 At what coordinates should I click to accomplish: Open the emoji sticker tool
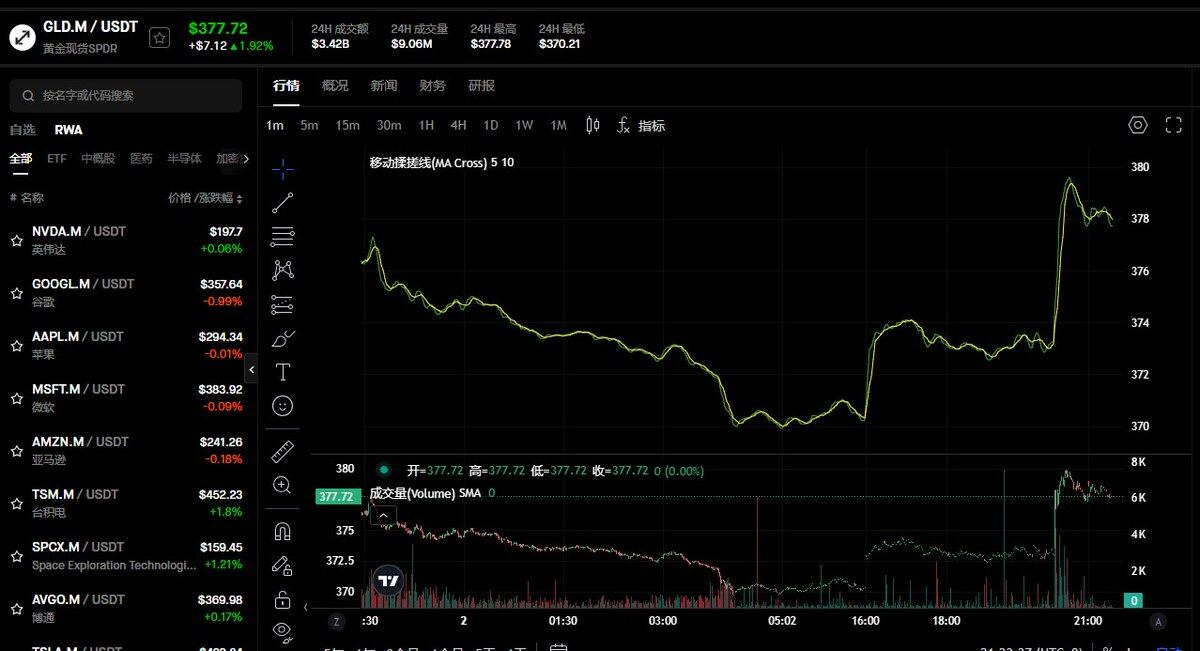[283, 406]
